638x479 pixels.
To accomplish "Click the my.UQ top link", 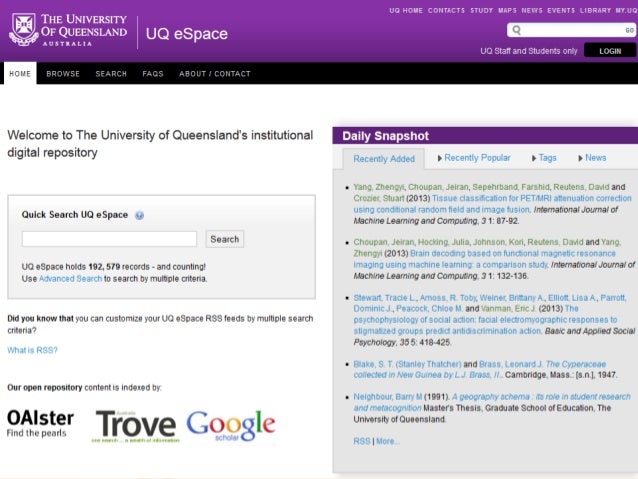I will pyautogui.click(x=626, y=11).
